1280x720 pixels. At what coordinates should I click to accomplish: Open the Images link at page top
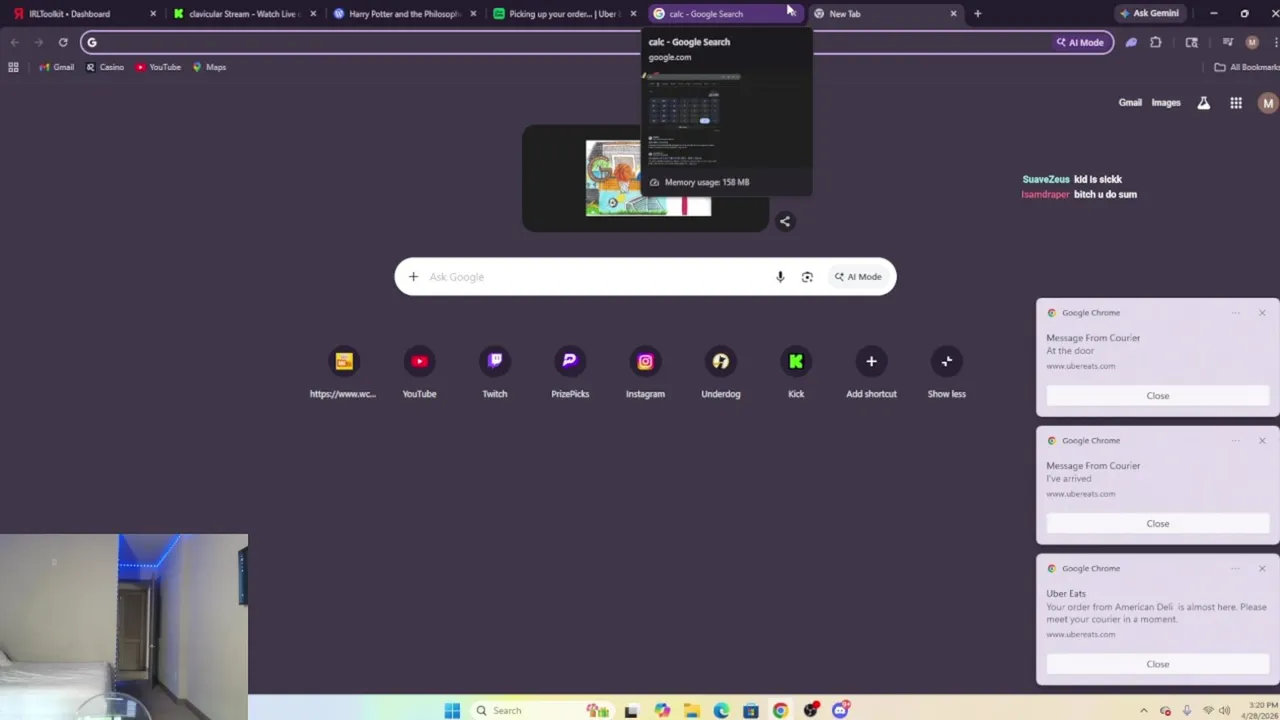1166,103
